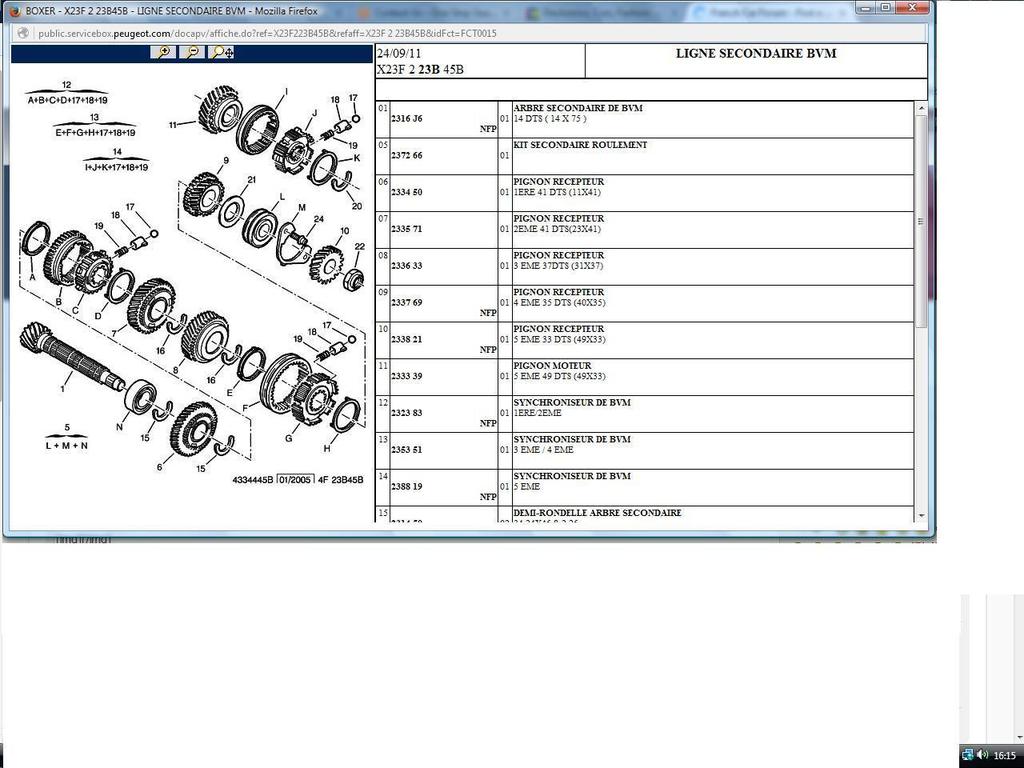
Task: Click NFP label in 2388 19 row
Action: 488,497
